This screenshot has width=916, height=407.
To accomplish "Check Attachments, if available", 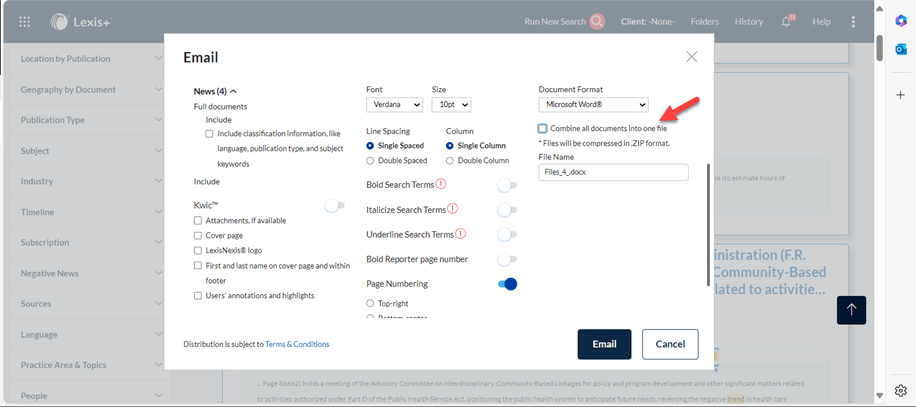I will click(197, 221).
